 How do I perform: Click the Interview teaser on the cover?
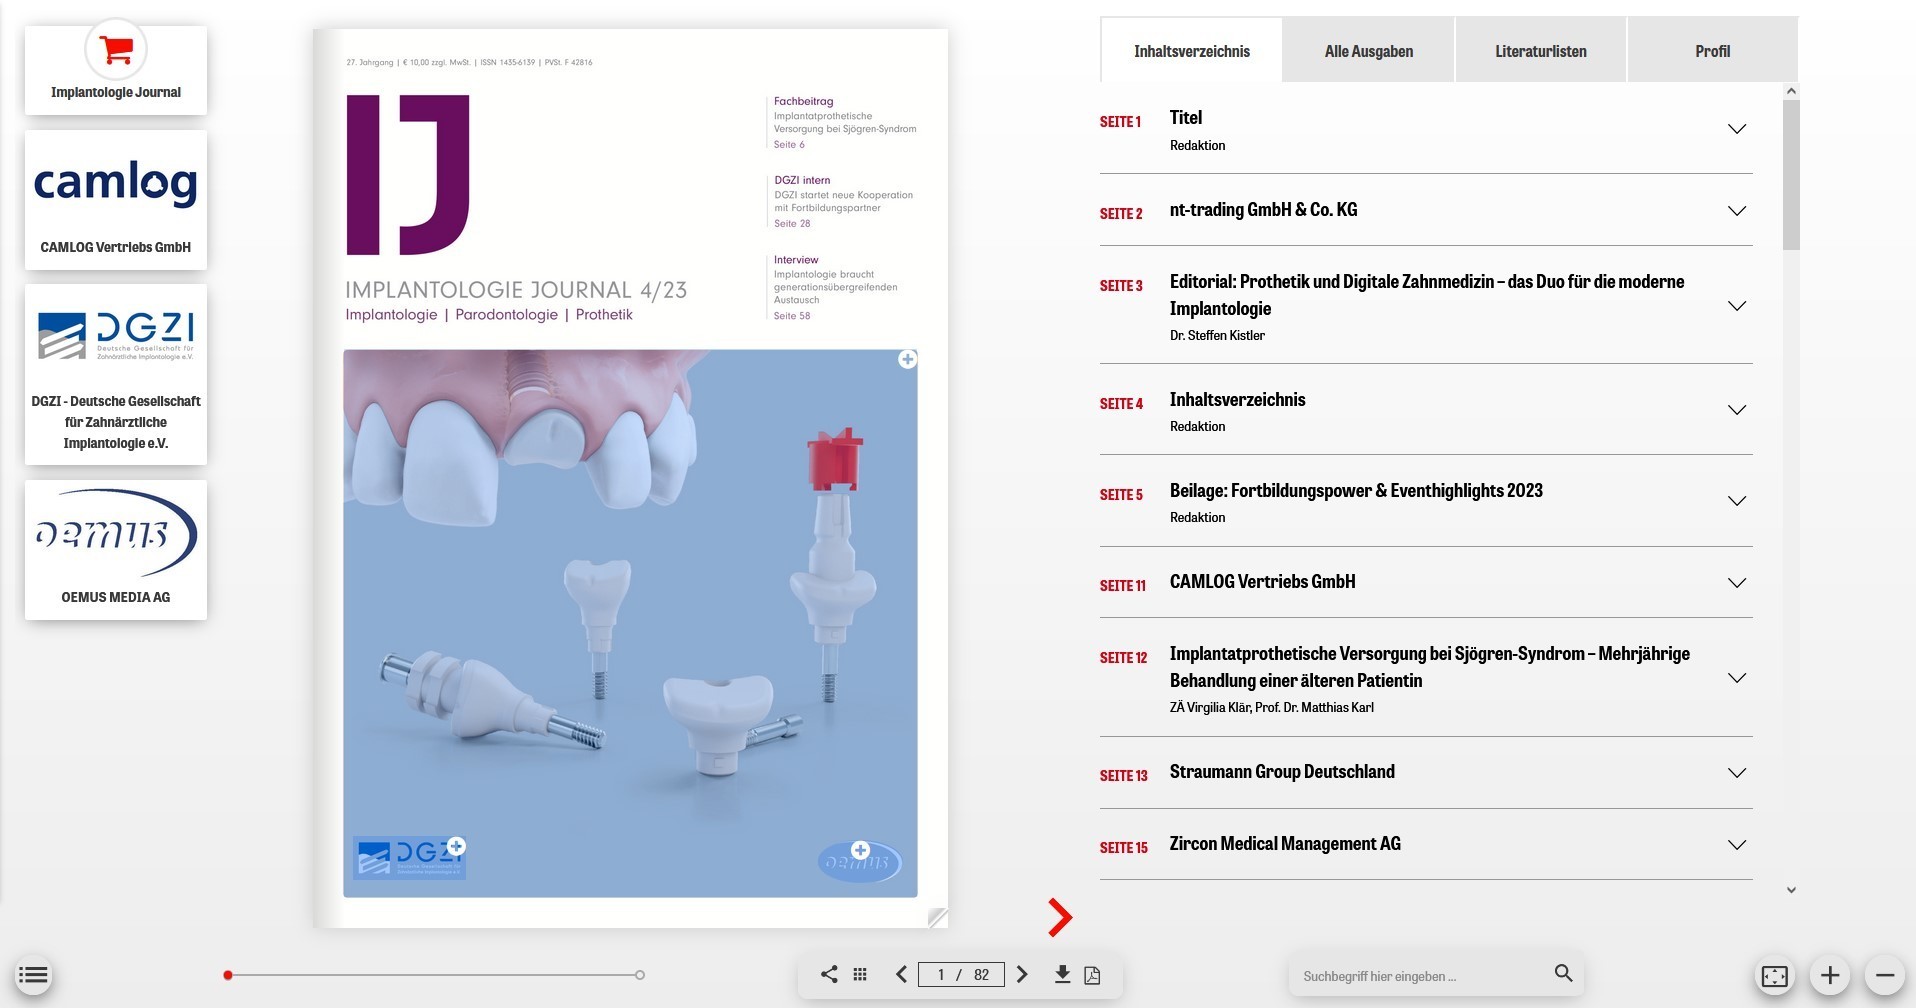[835, 288]
